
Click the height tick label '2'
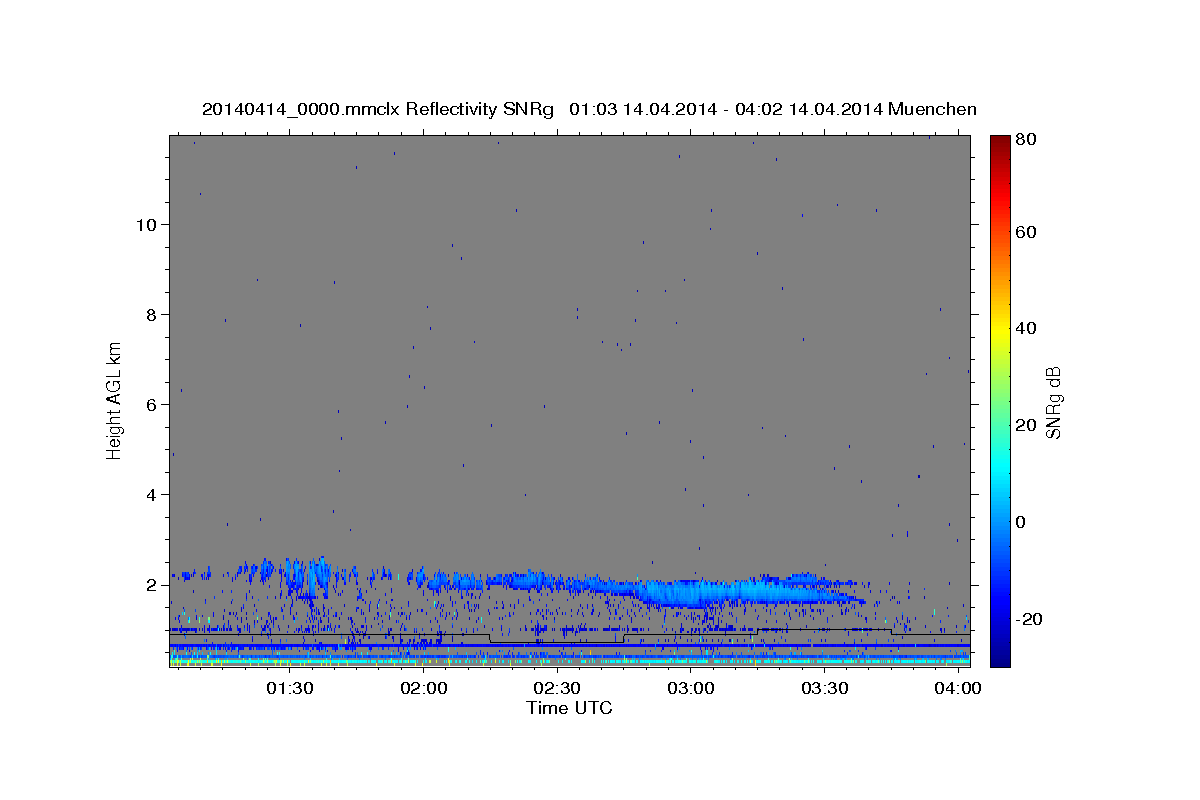point(151,585)
